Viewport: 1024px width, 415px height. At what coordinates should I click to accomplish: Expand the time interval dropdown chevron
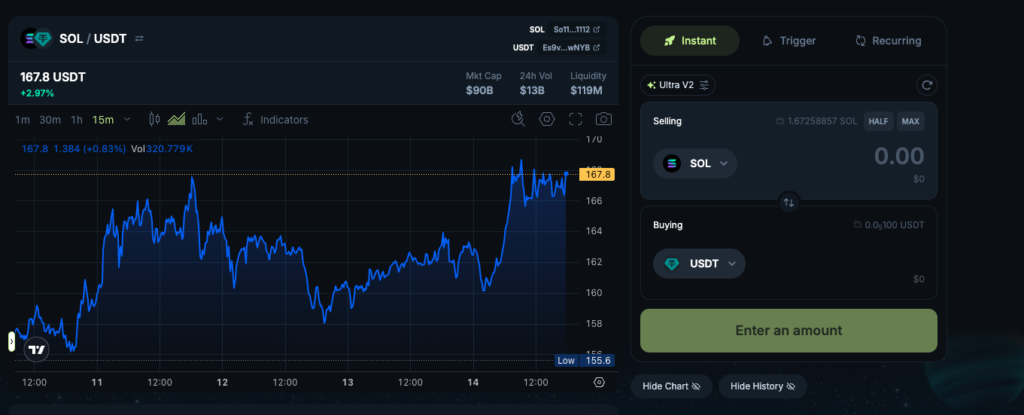[127, 120]
